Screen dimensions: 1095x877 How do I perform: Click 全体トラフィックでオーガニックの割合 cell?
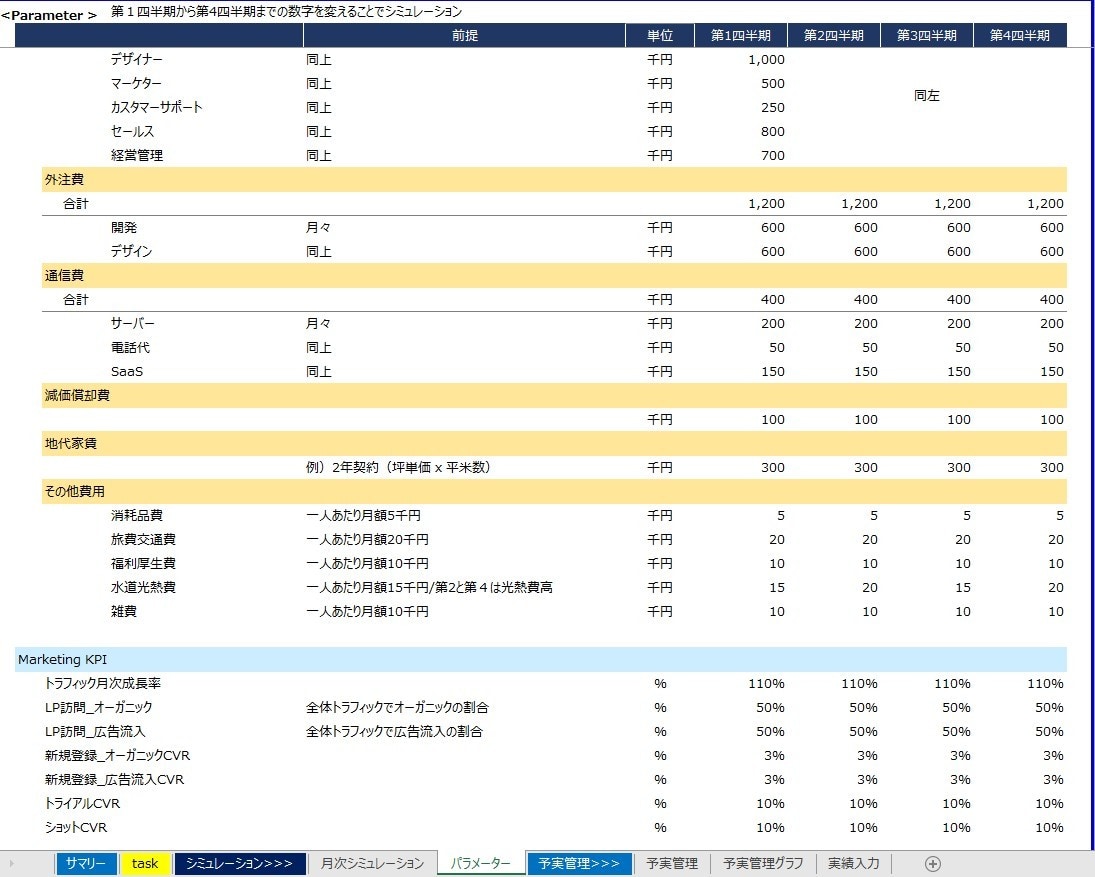point(397,707)
